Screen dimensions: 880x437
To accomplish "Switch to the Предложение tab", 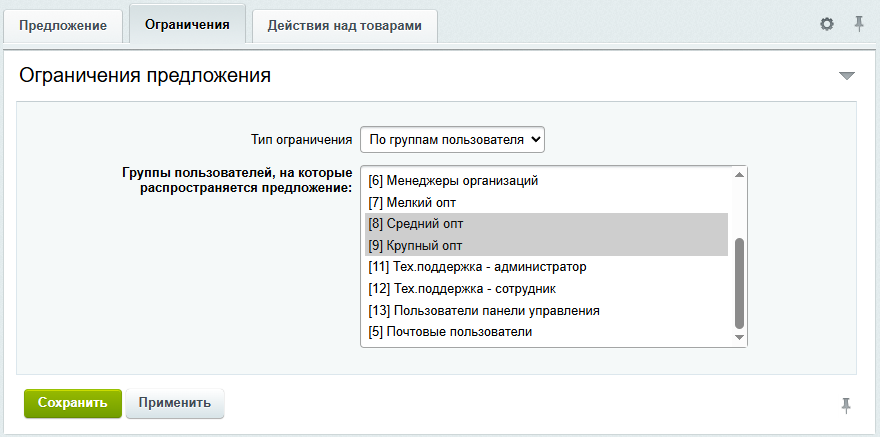I will pyautogui.click(x=63, y=26).
